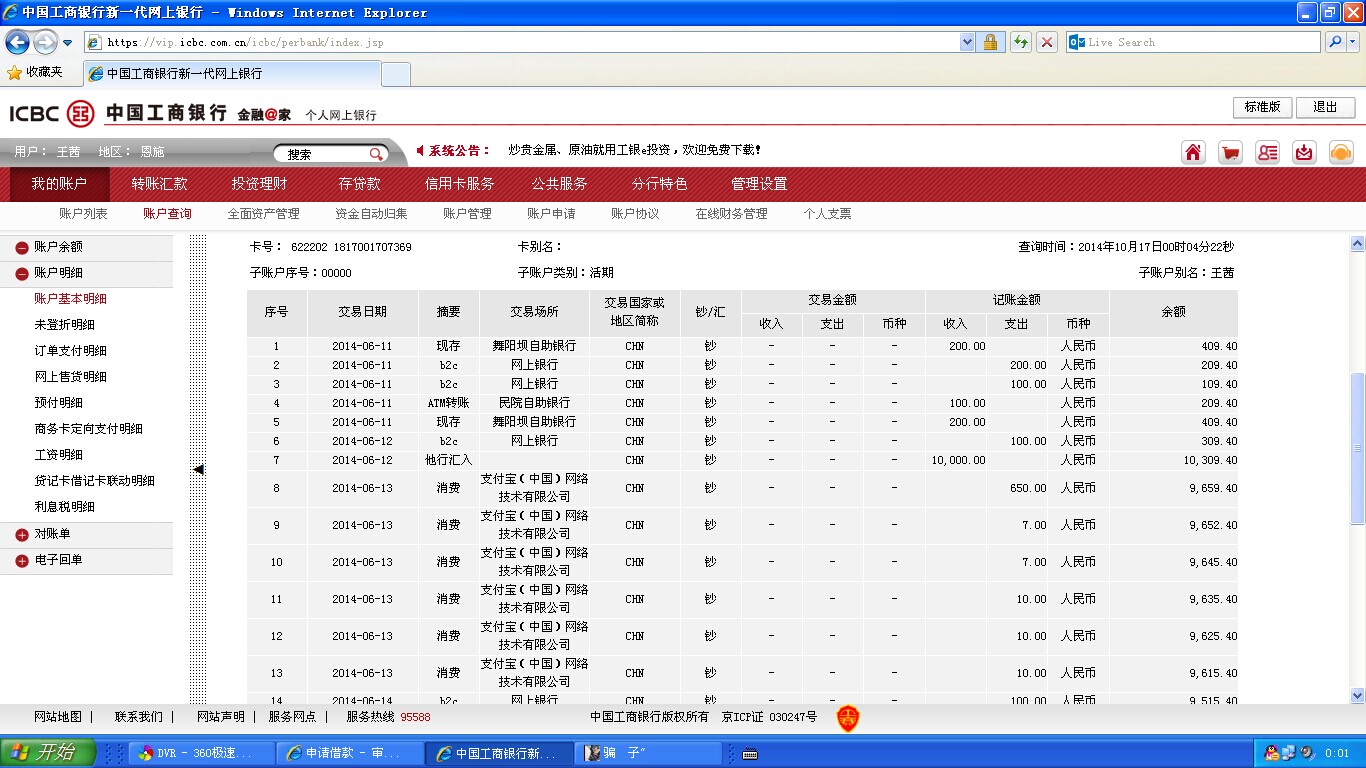Click the orange headset customer service icon
1366x768 pixels.
1341,152
